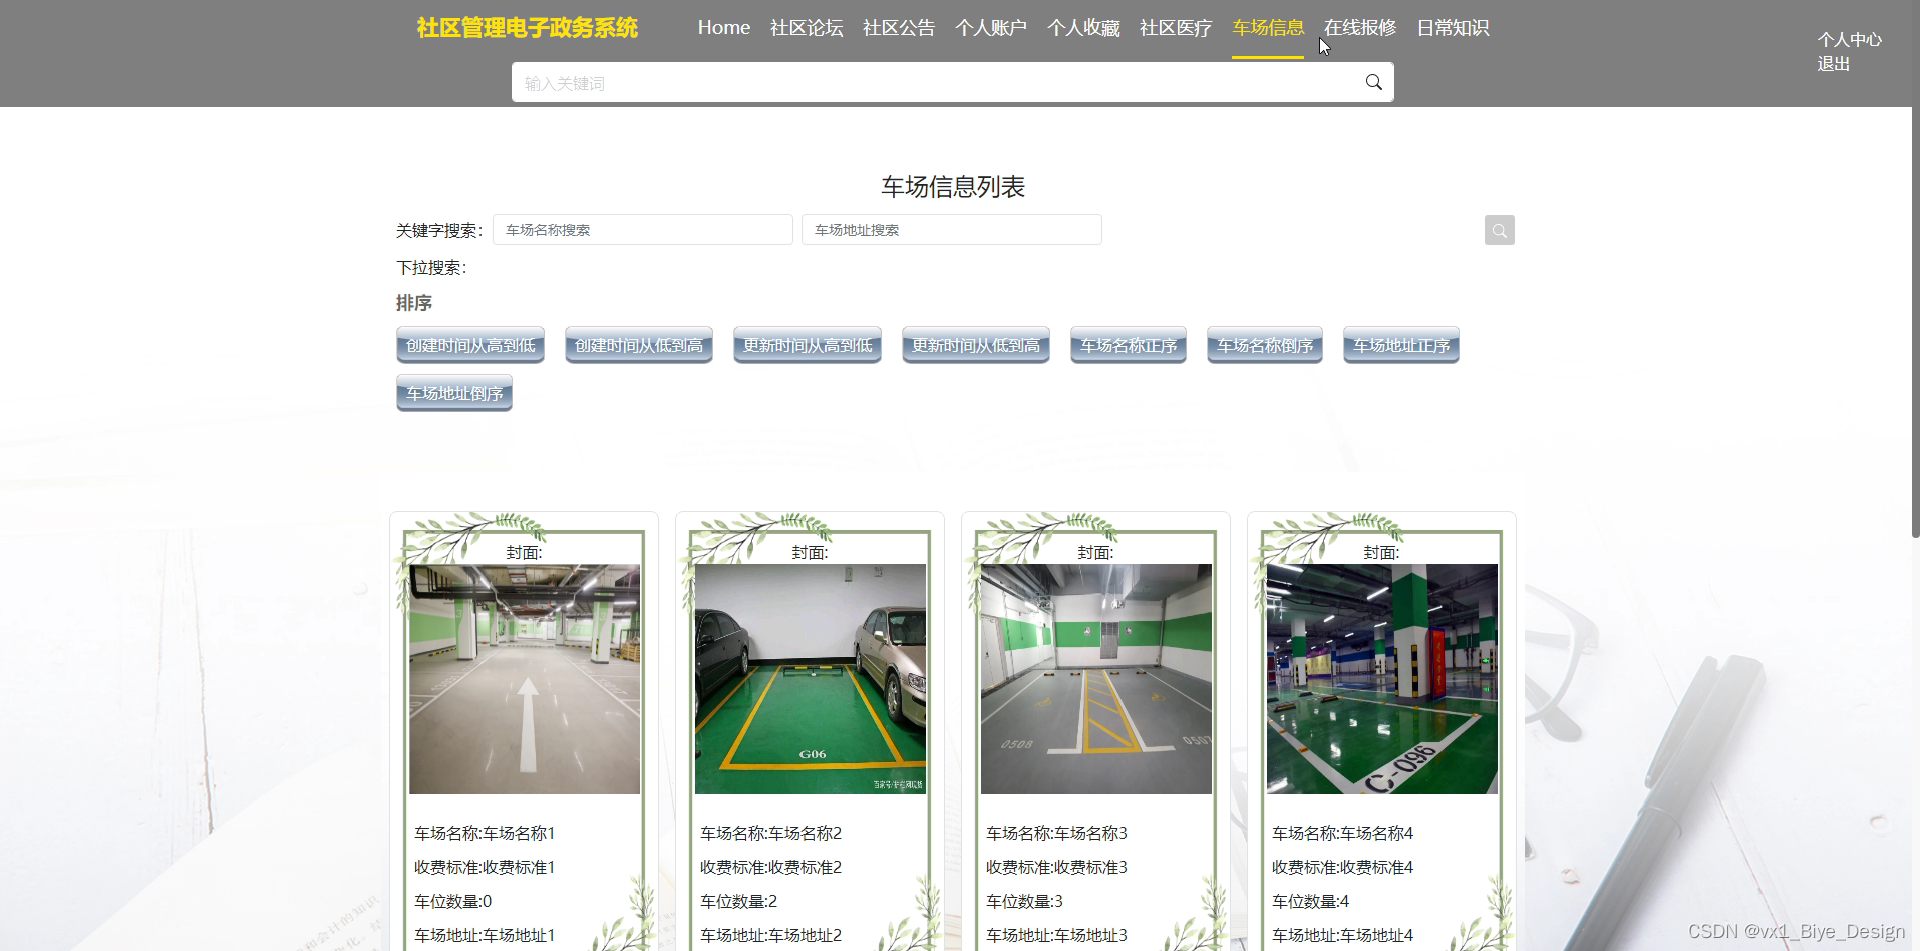Sort by 创建时间从低到高
Viewport: 1920px width, 951px height.
pyautogui.click(x=639, y=345)
